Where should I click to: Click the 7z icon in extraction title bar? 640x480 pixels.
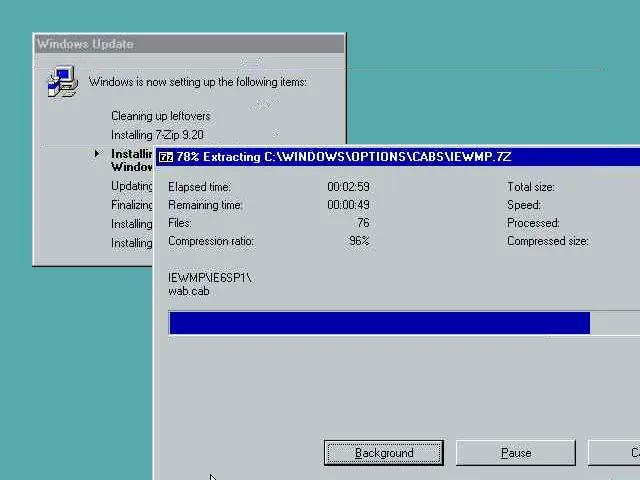pos(166,157)
